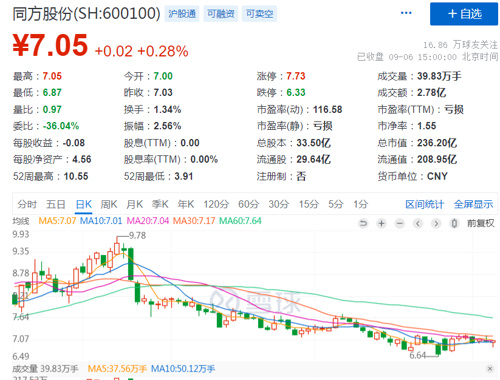Open the three-dot more options menu
The width and height of the screenshot is (500, 380).
(406, 13)
